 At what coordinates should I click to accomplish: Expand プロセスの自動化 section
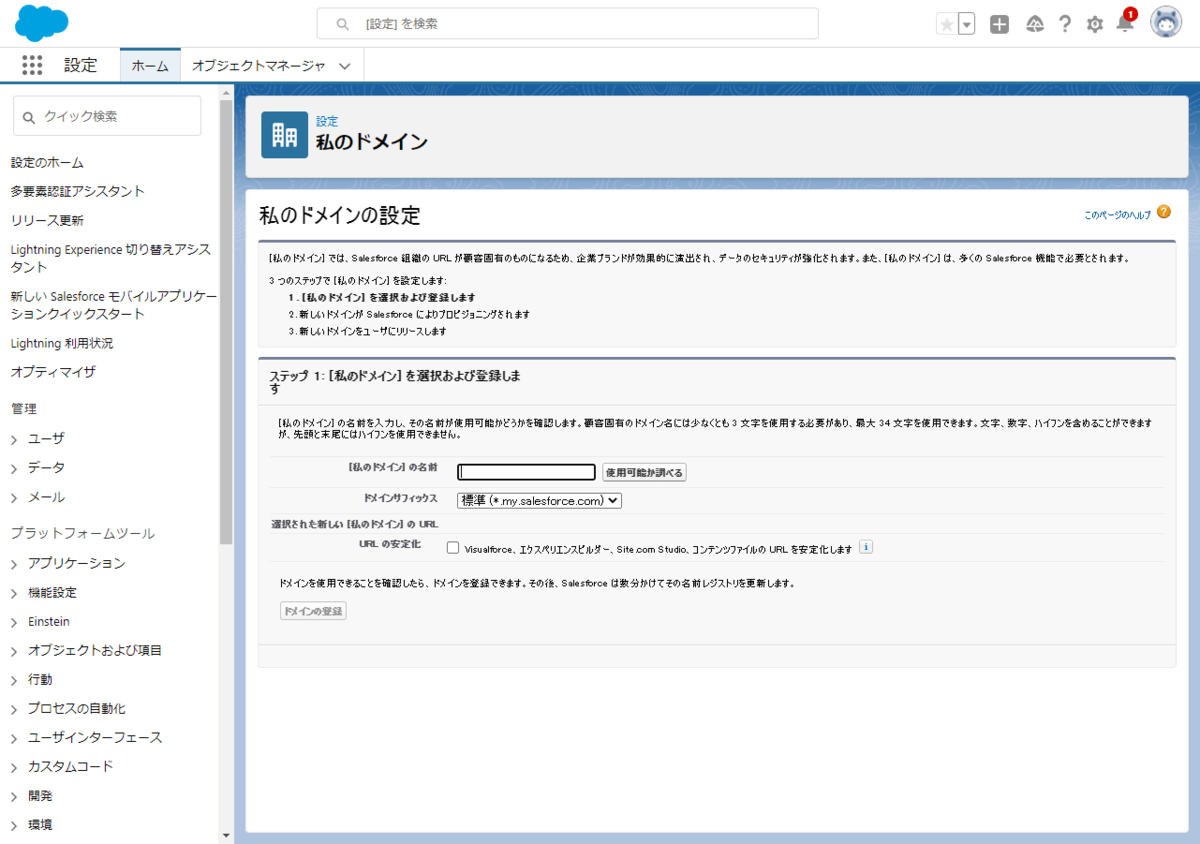(14, 709)
